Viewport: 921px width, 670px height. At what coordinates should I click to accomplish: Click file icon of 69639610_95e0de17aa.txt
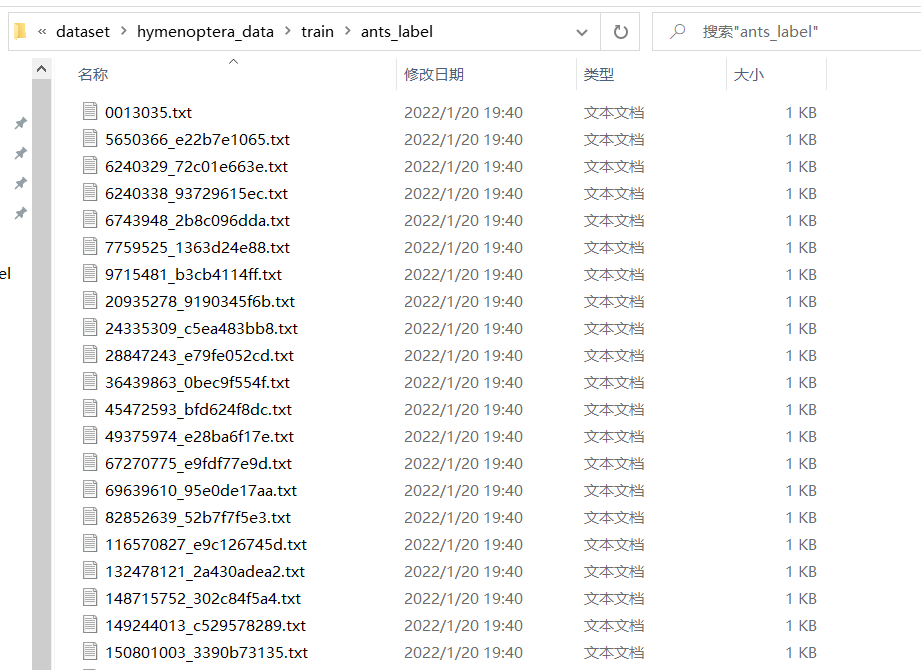coord(90,489)
